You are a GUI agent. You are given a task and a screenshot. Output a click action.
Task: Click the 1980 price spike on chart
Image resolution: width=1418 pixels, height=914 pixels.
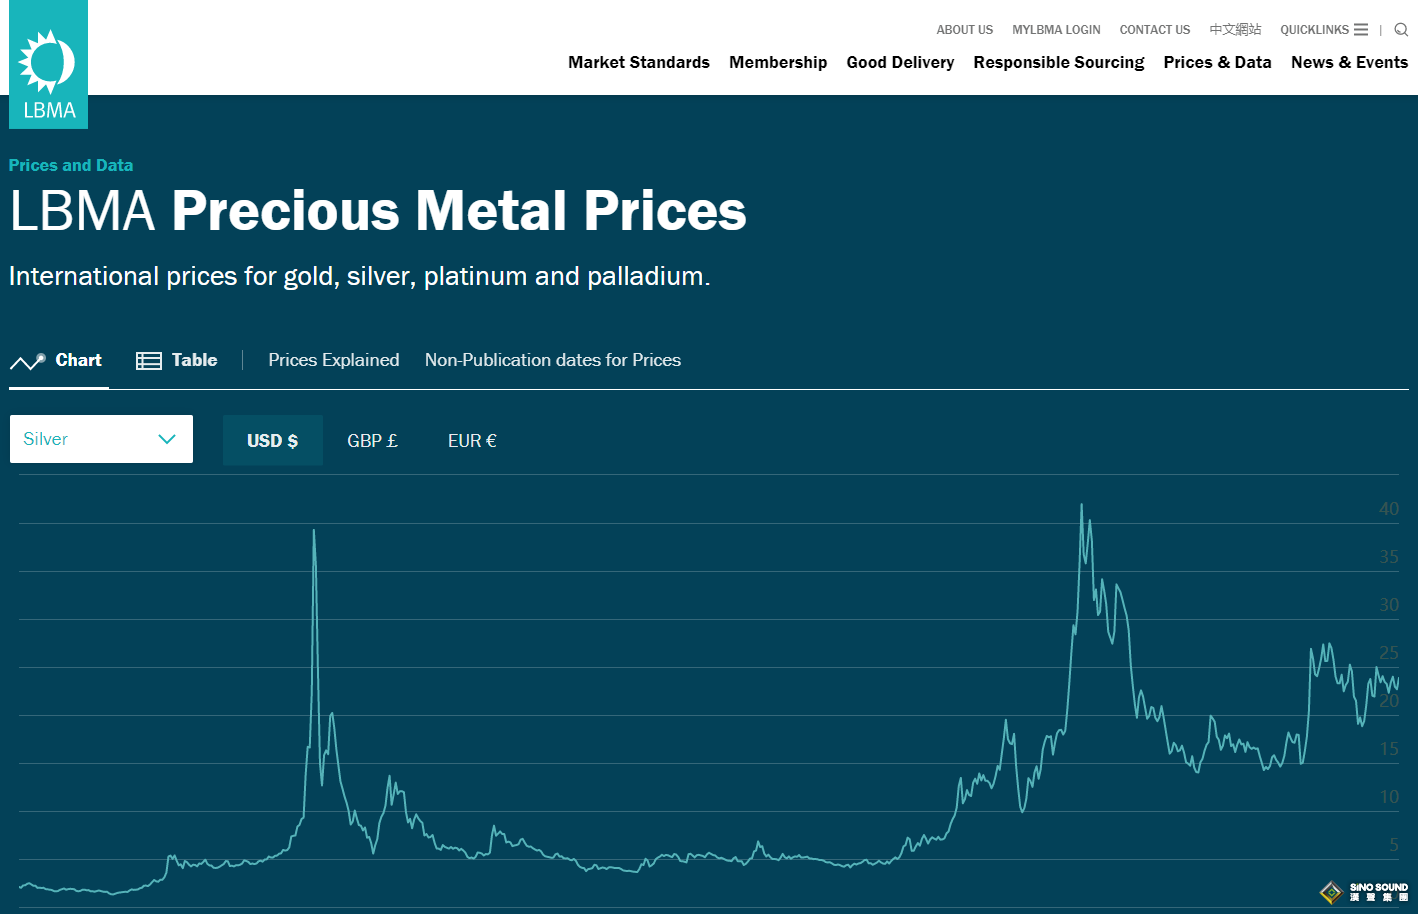coord(314,531)
